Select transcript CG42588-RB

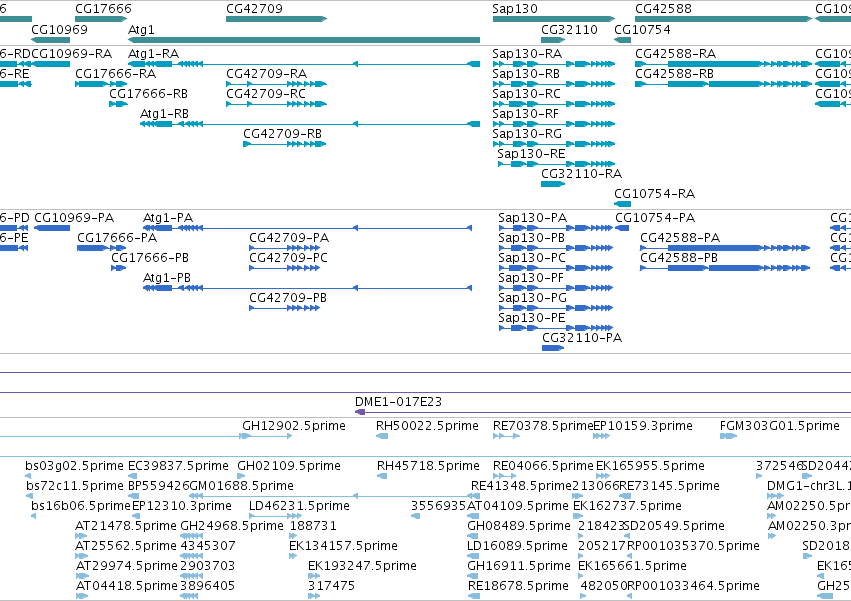click(723, 84)
